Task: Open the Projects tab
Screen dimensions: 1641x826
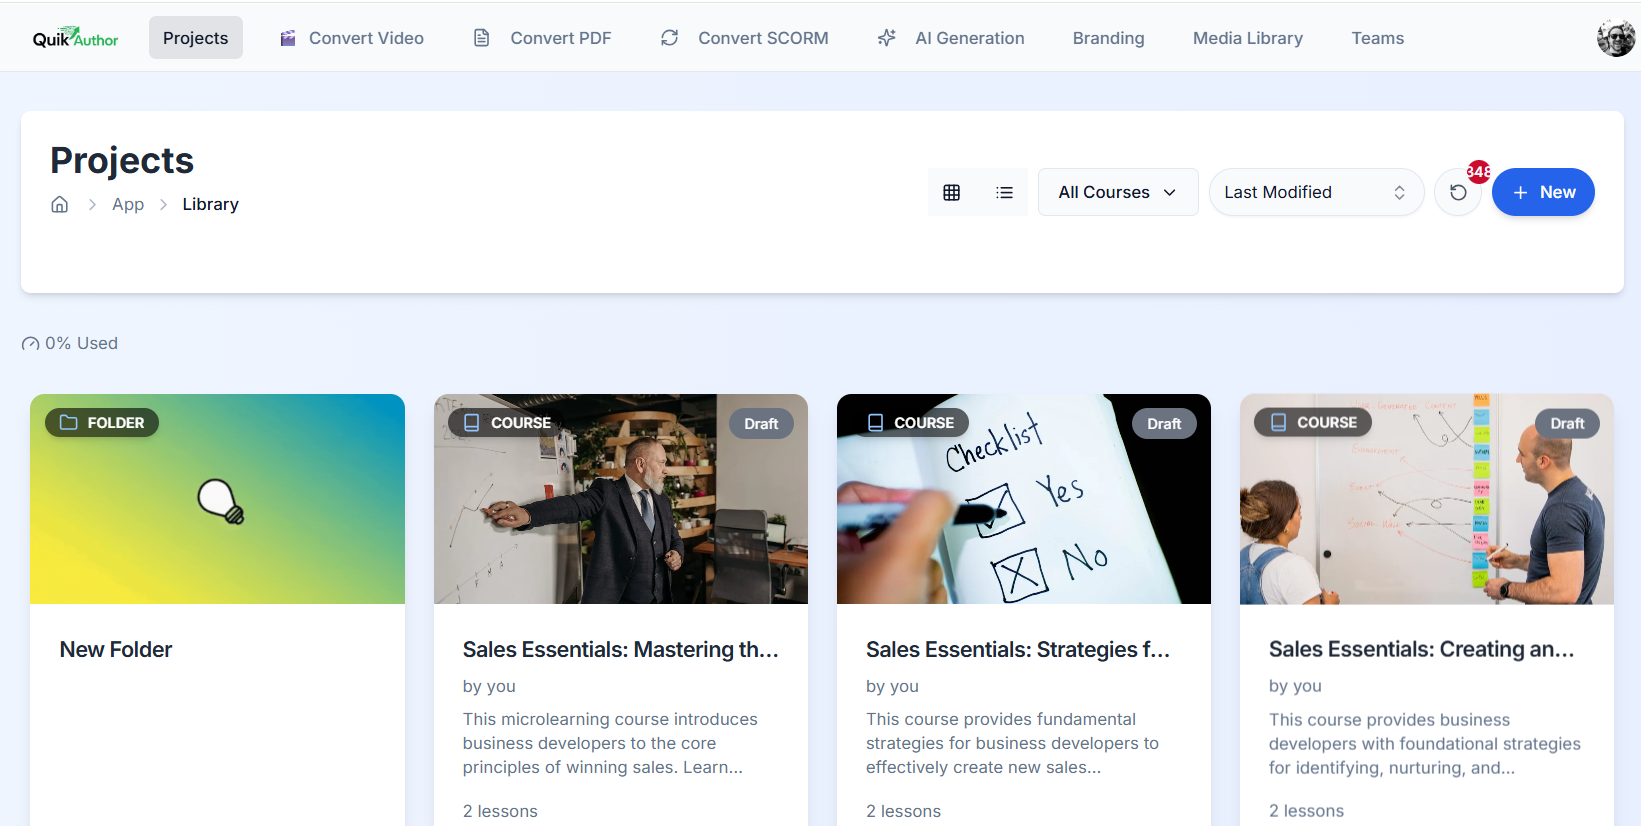Action: (x=196, y=38)
